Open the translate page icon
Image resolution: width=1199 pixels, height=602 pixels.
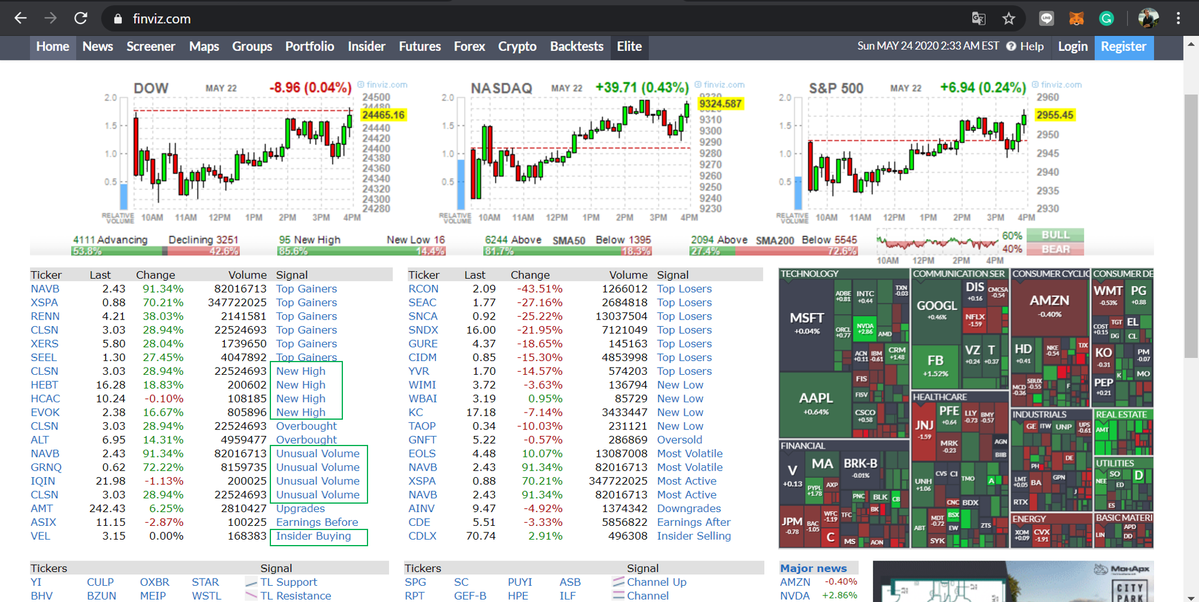[x=979, y=18]
